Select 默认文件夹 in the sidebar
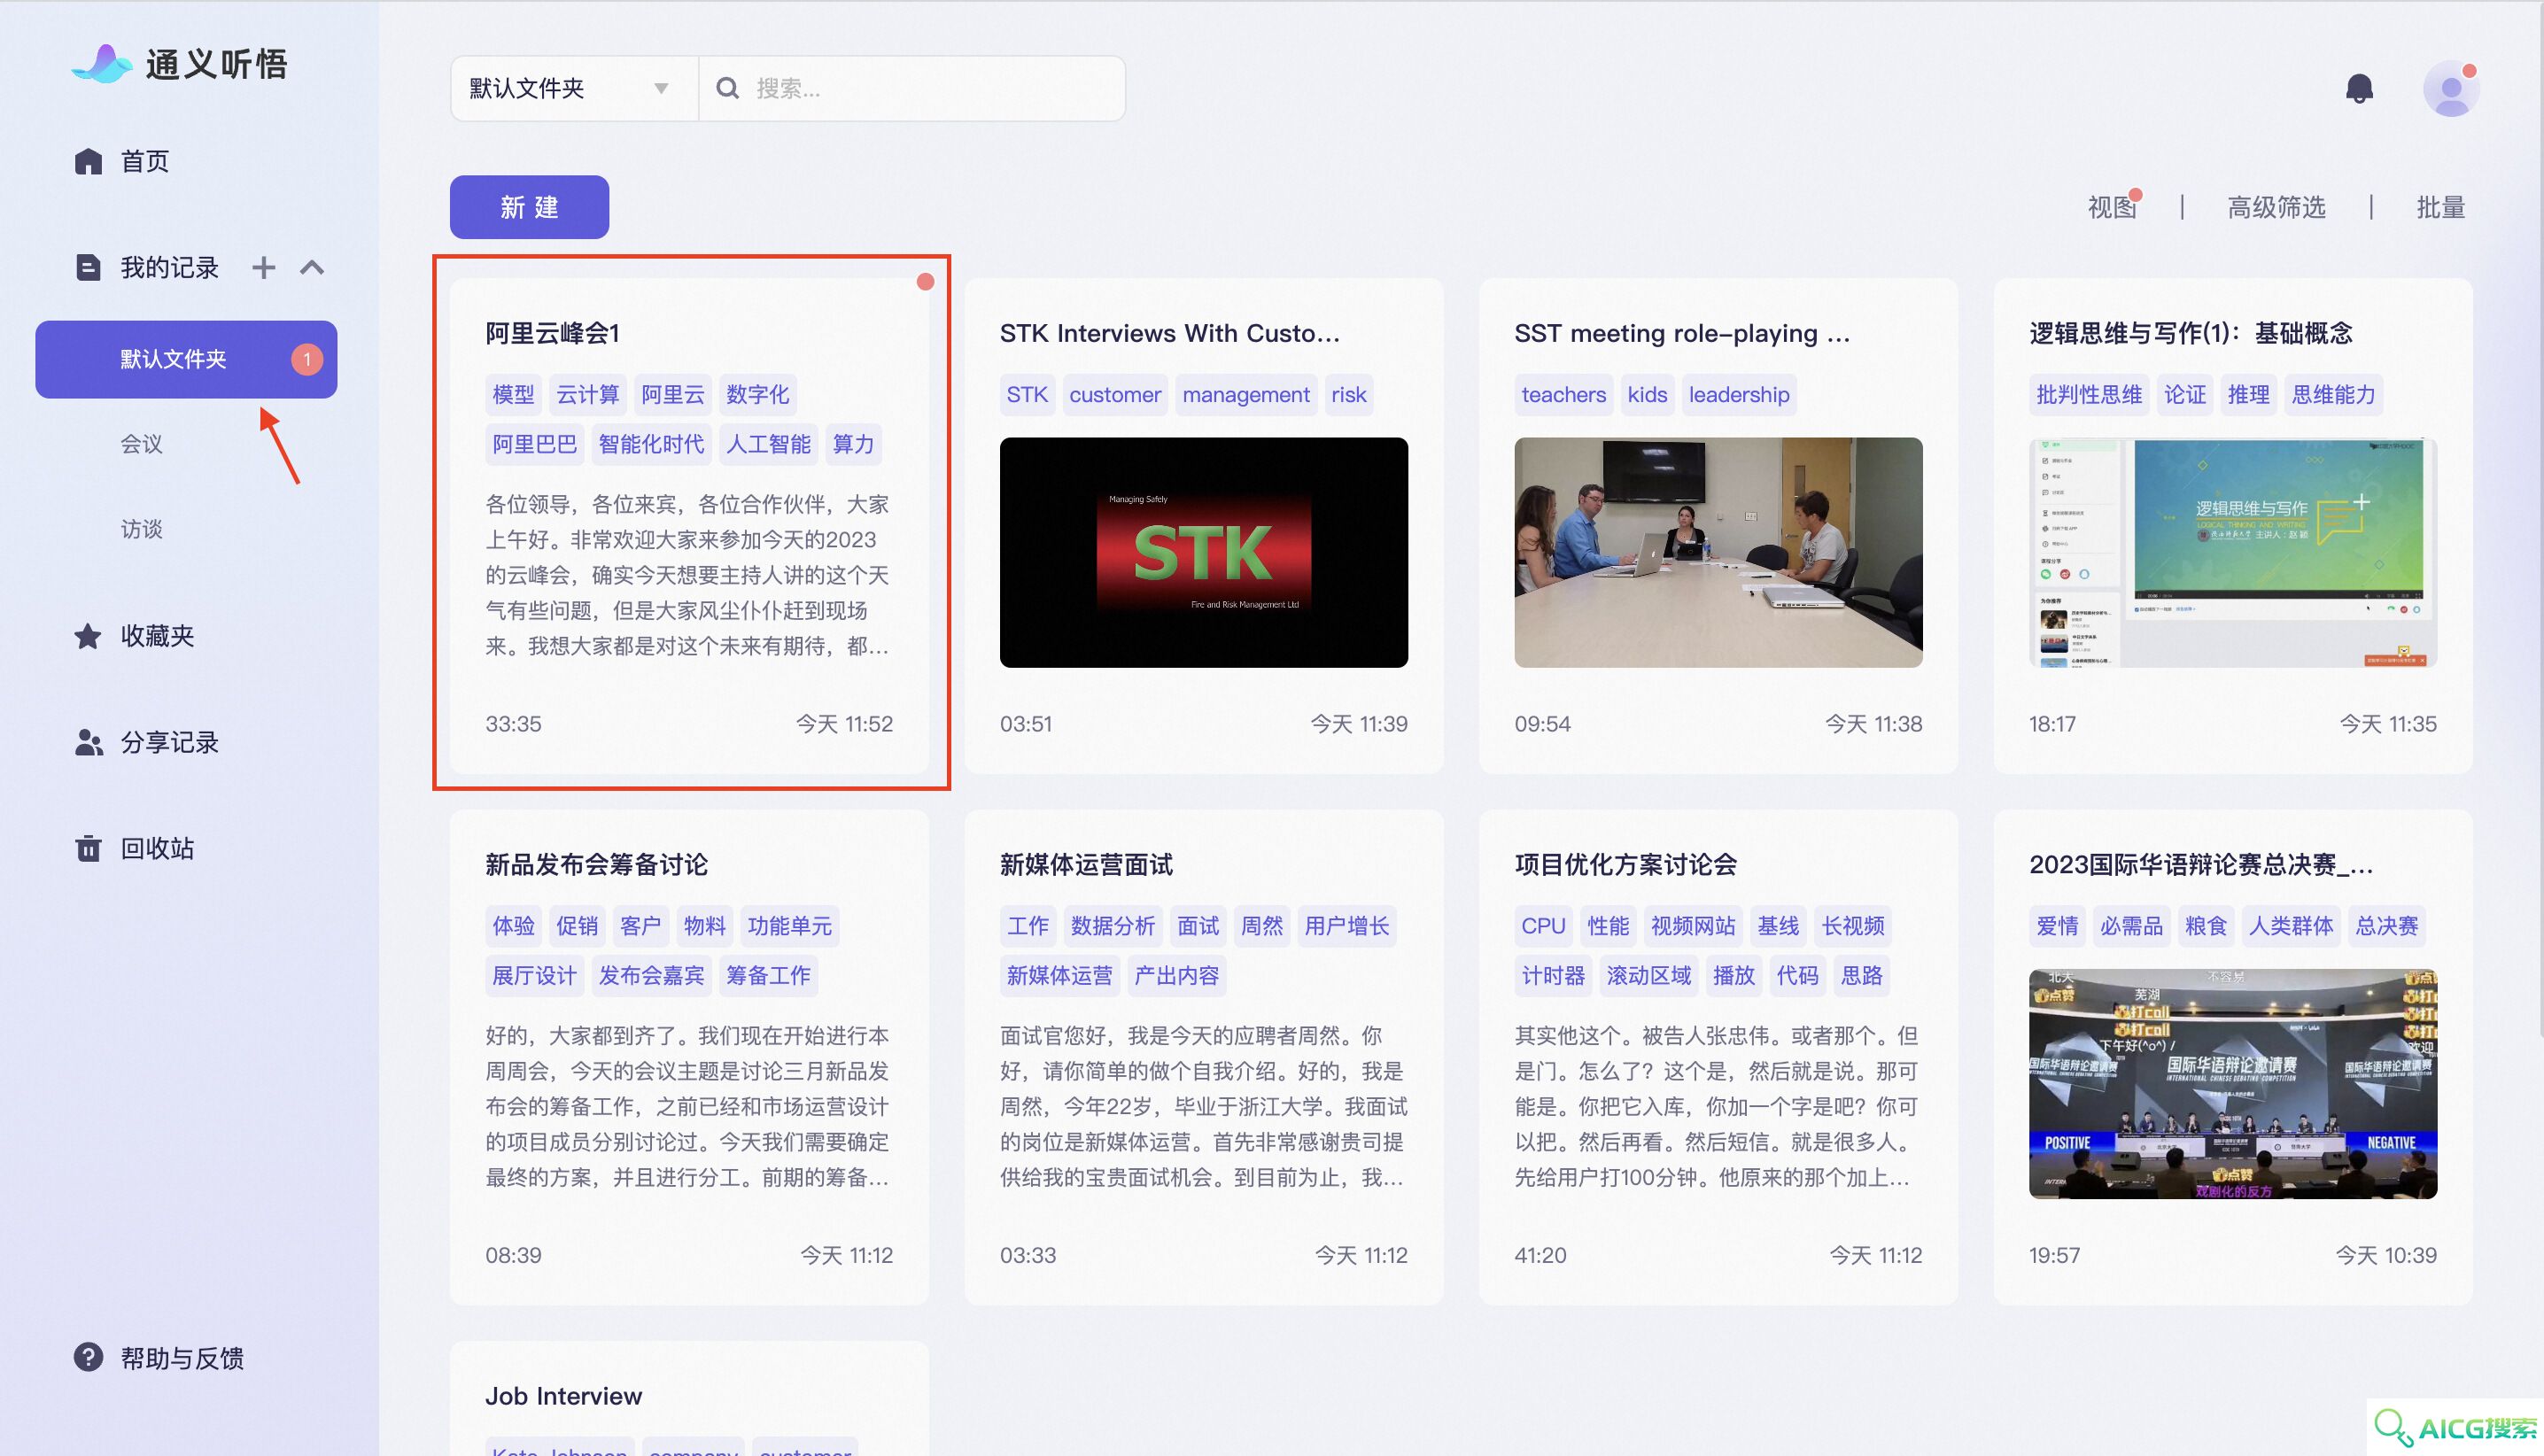Image resolution: width=2544 pixels, height=1456 pixels. 186,359
